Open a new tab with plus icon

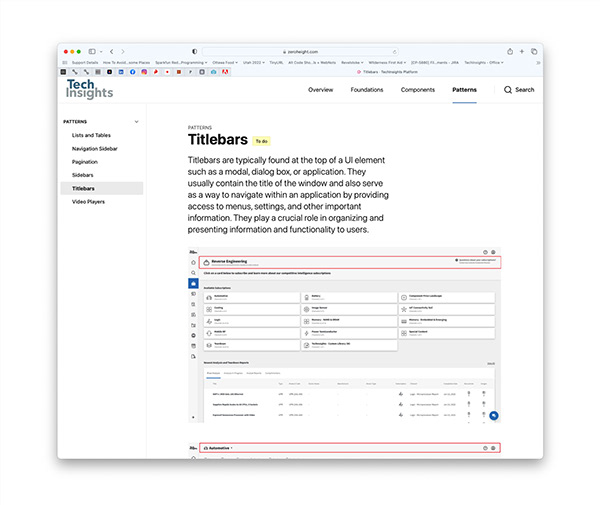click(522, 51)
